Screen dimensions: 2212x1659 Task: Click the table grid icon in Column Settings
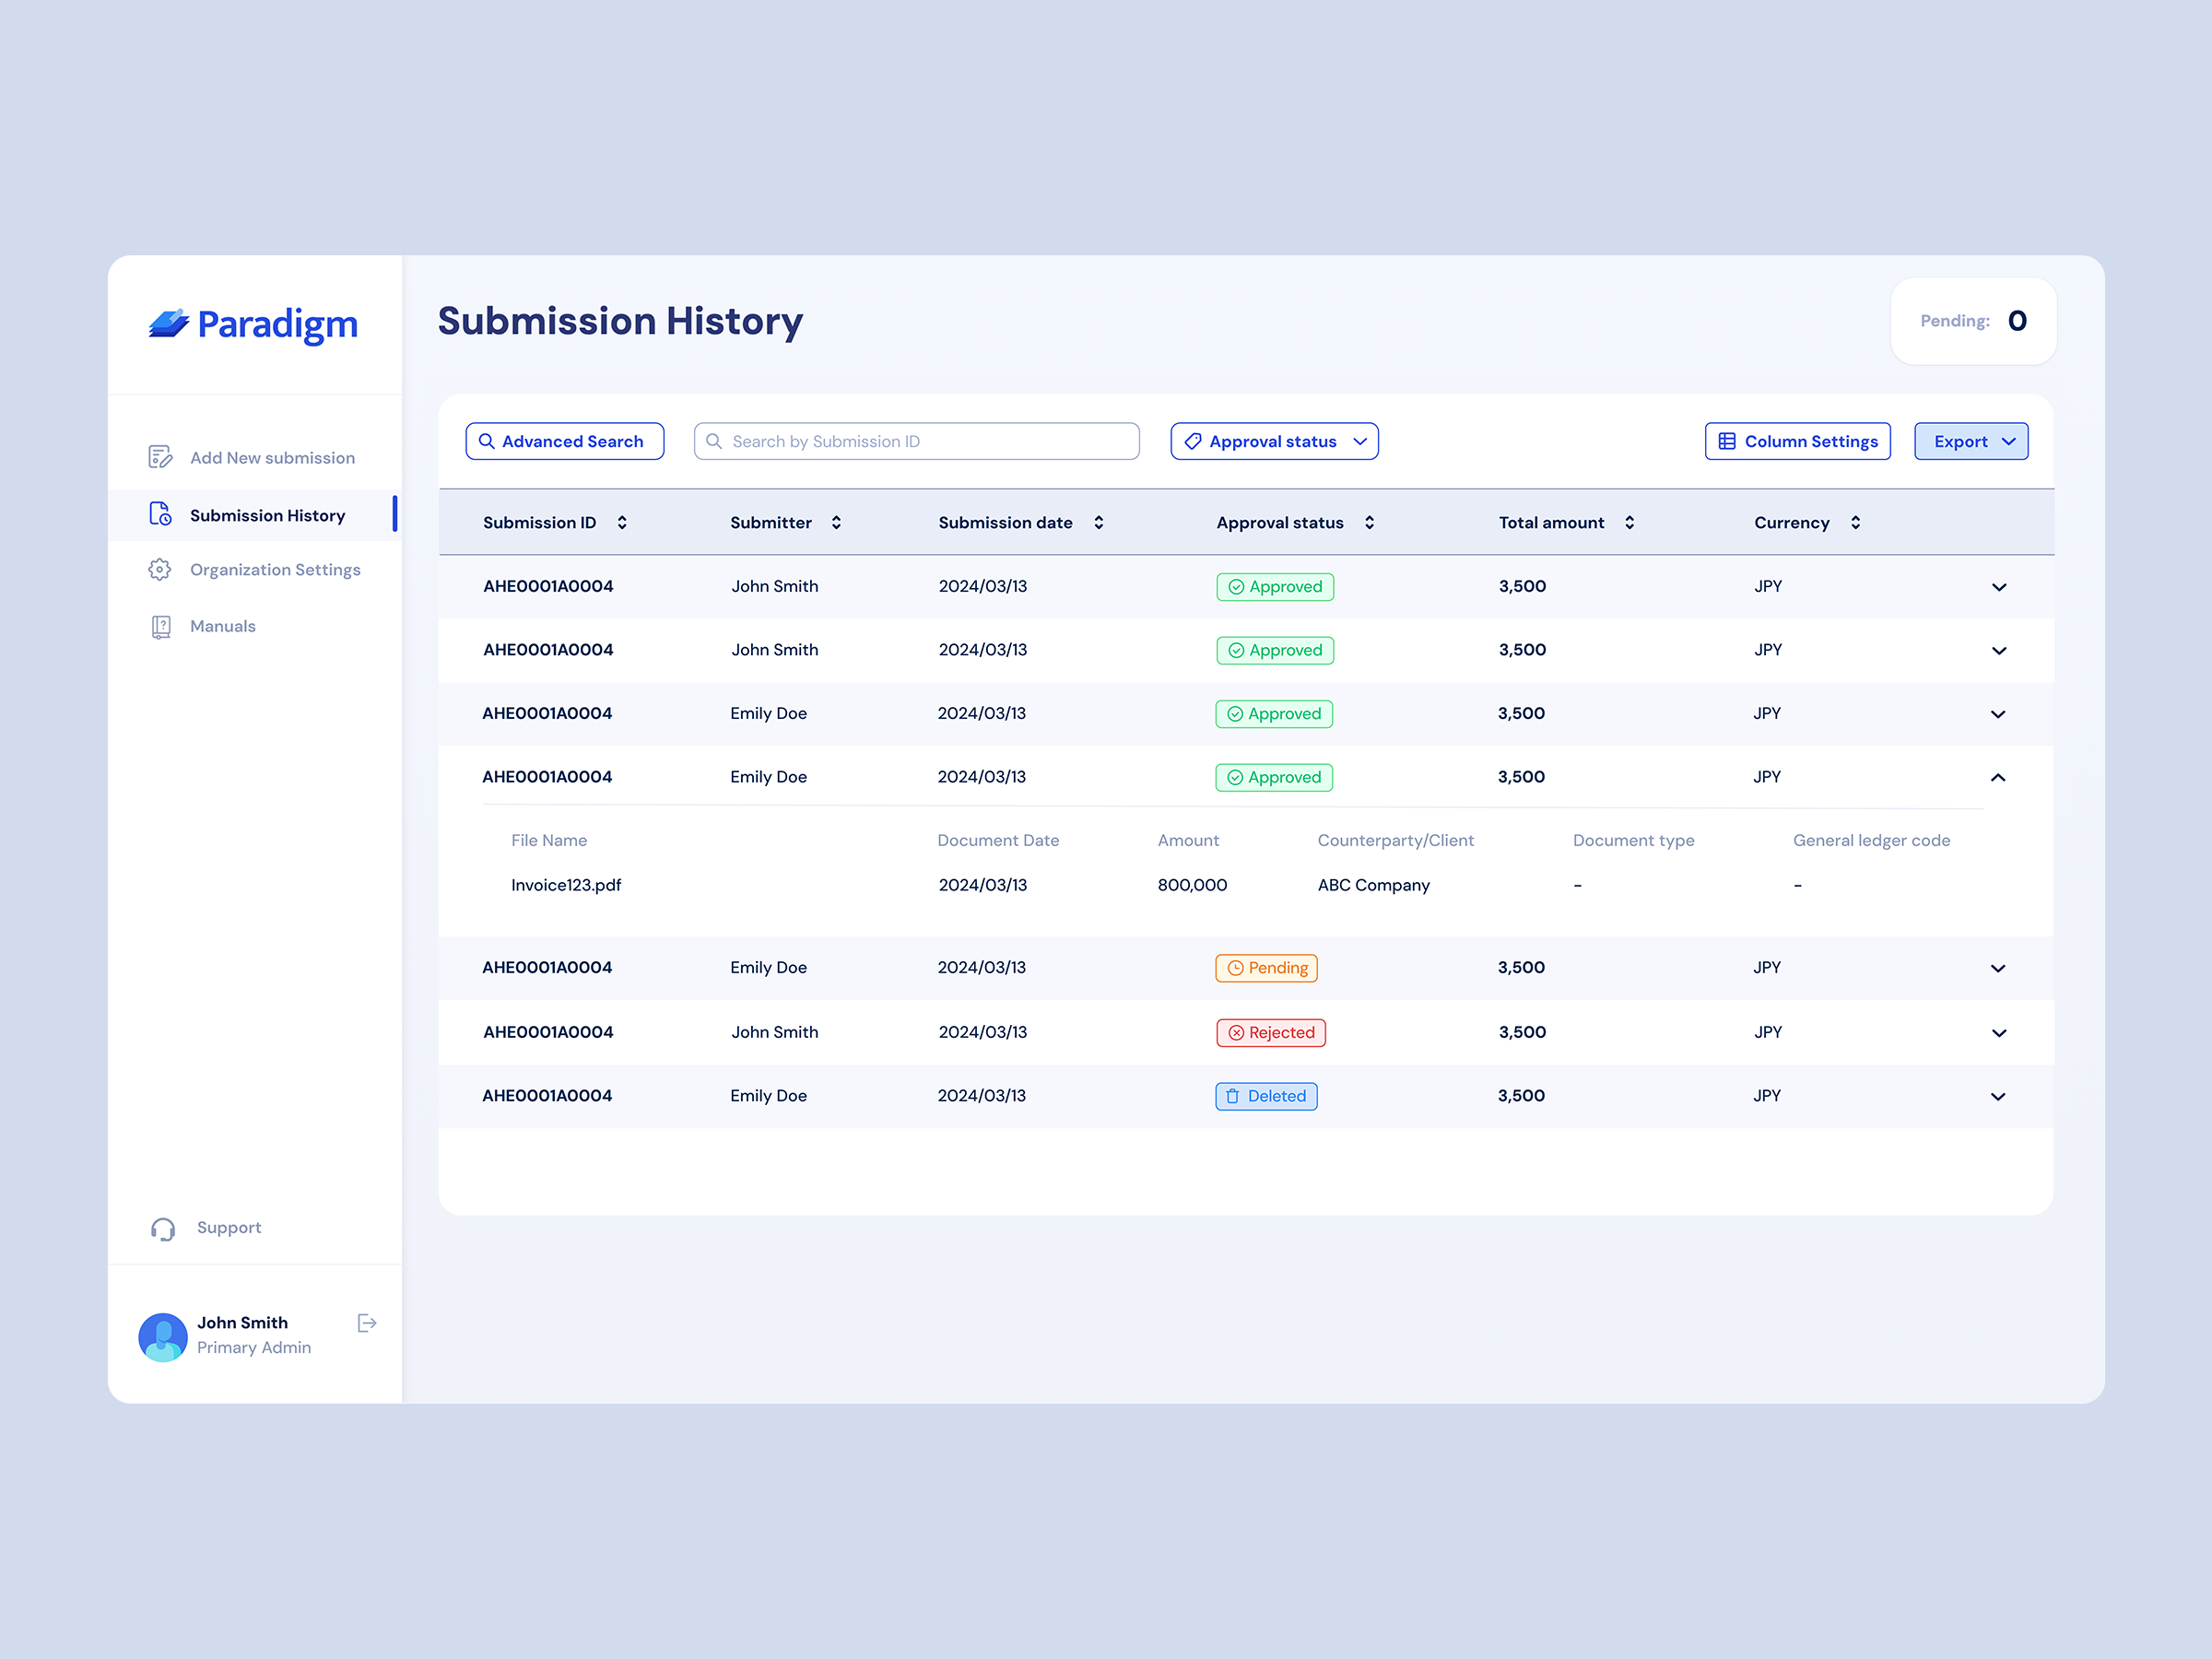coord(1727,441)
